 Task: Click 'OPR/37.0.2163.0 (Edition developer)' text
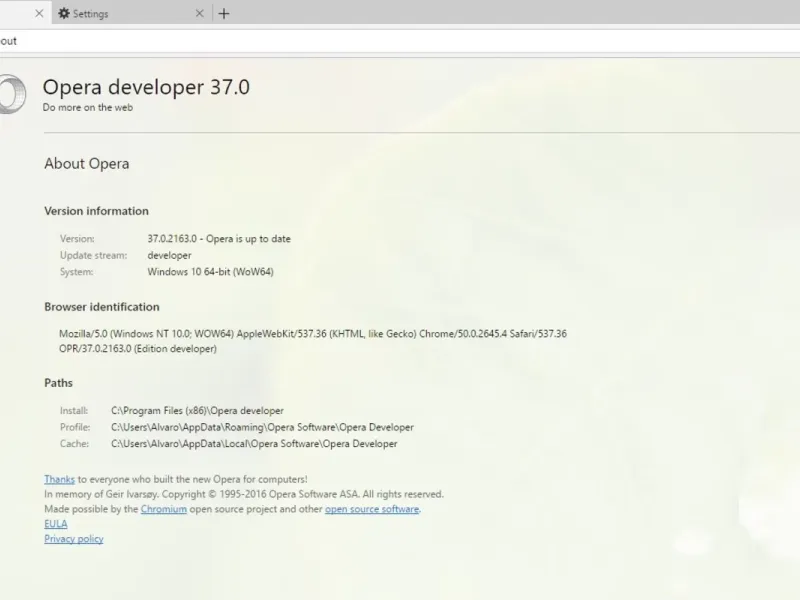[x=138, y=349]
